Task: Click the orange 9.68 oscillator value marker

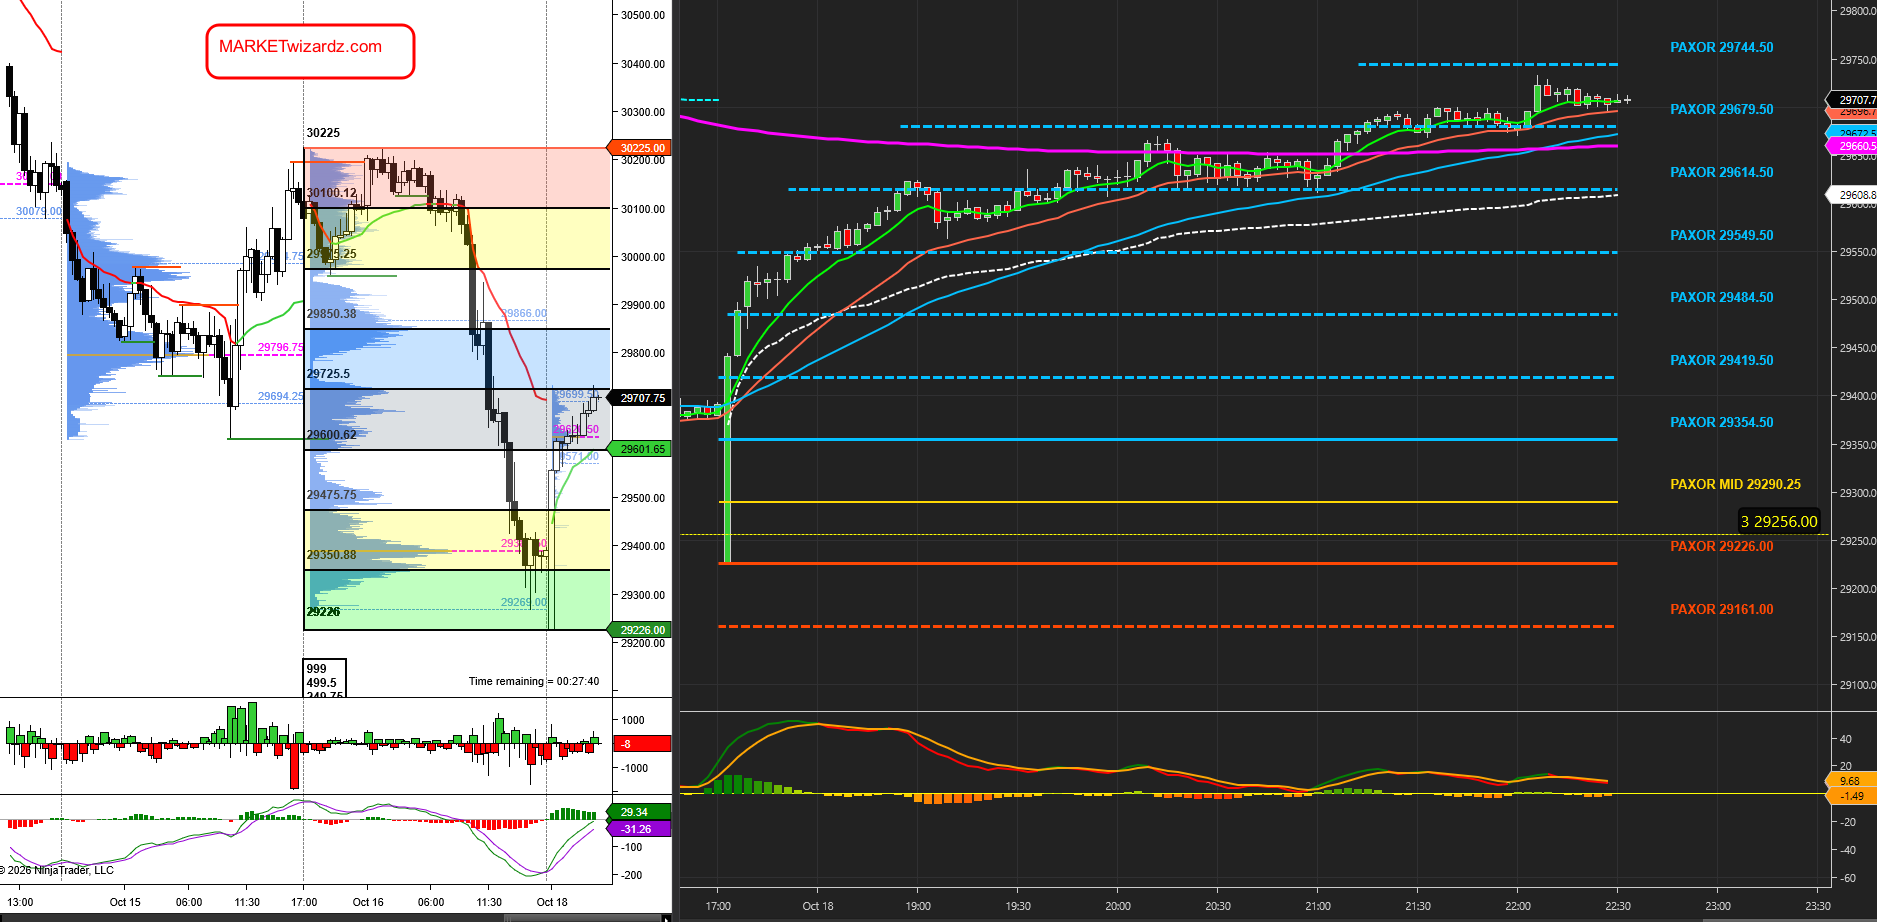Action: point(1853,781)
